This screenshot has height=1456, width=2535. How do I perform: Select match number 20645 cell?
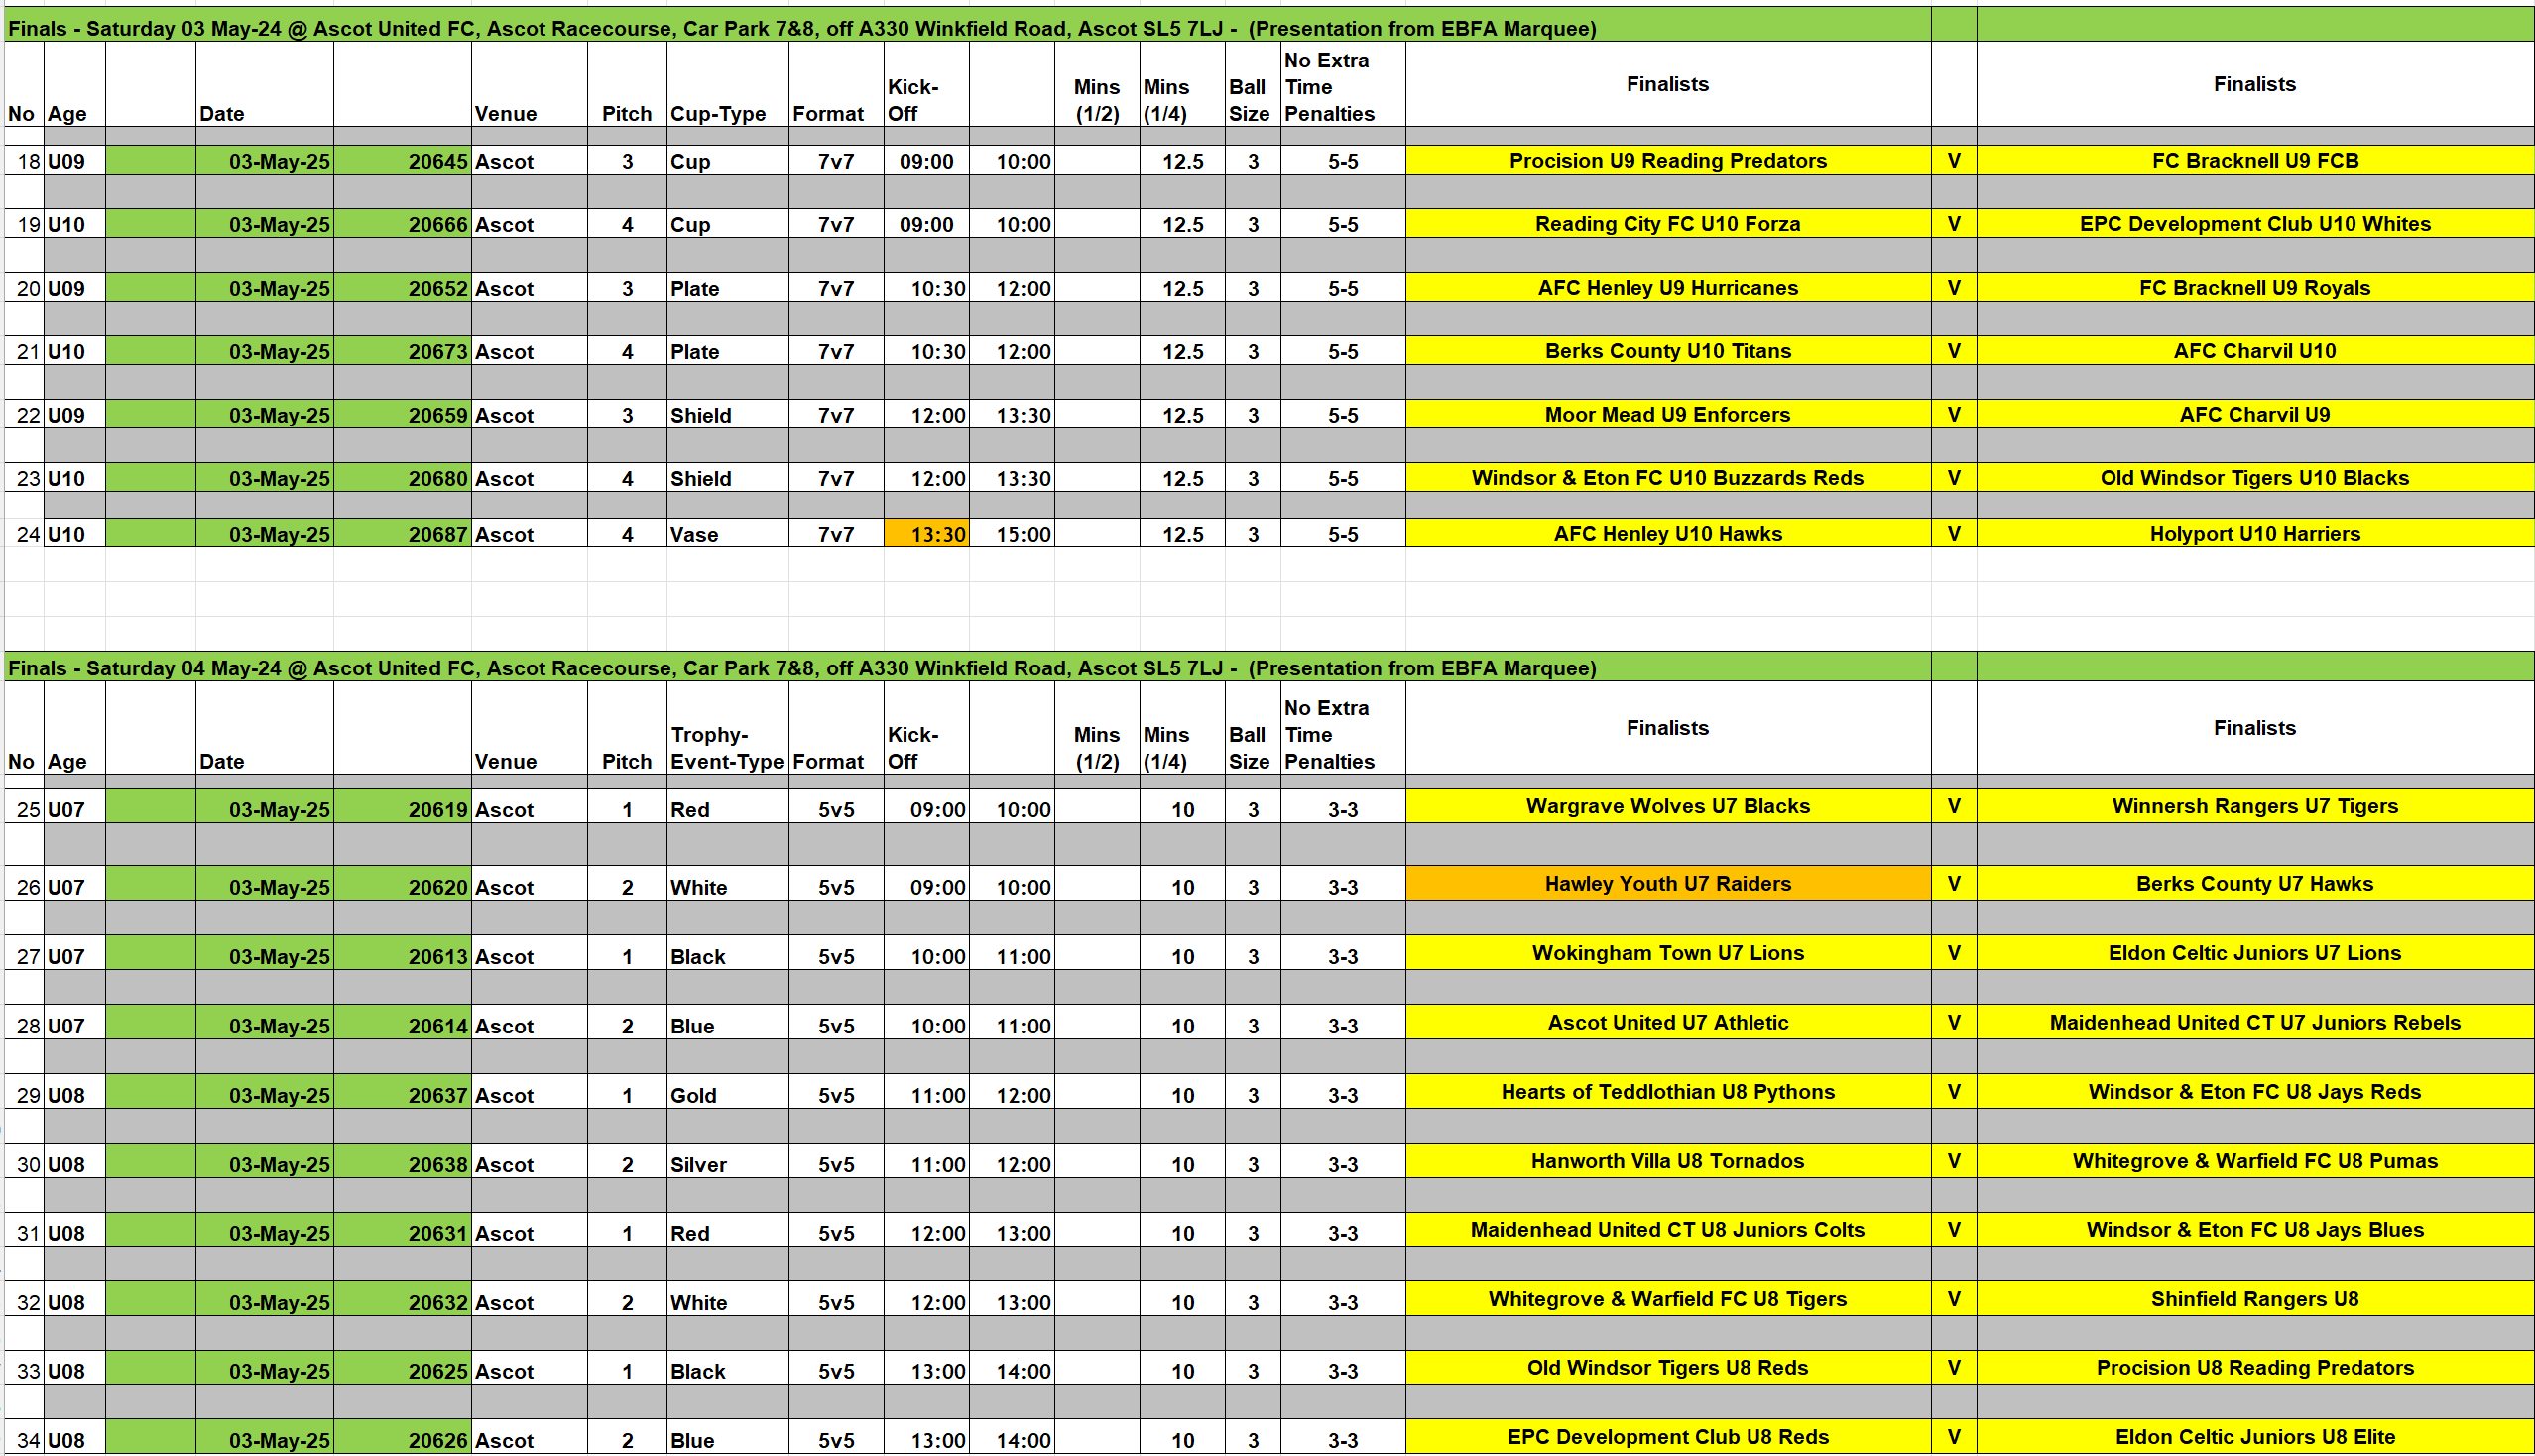pos(402,160)
